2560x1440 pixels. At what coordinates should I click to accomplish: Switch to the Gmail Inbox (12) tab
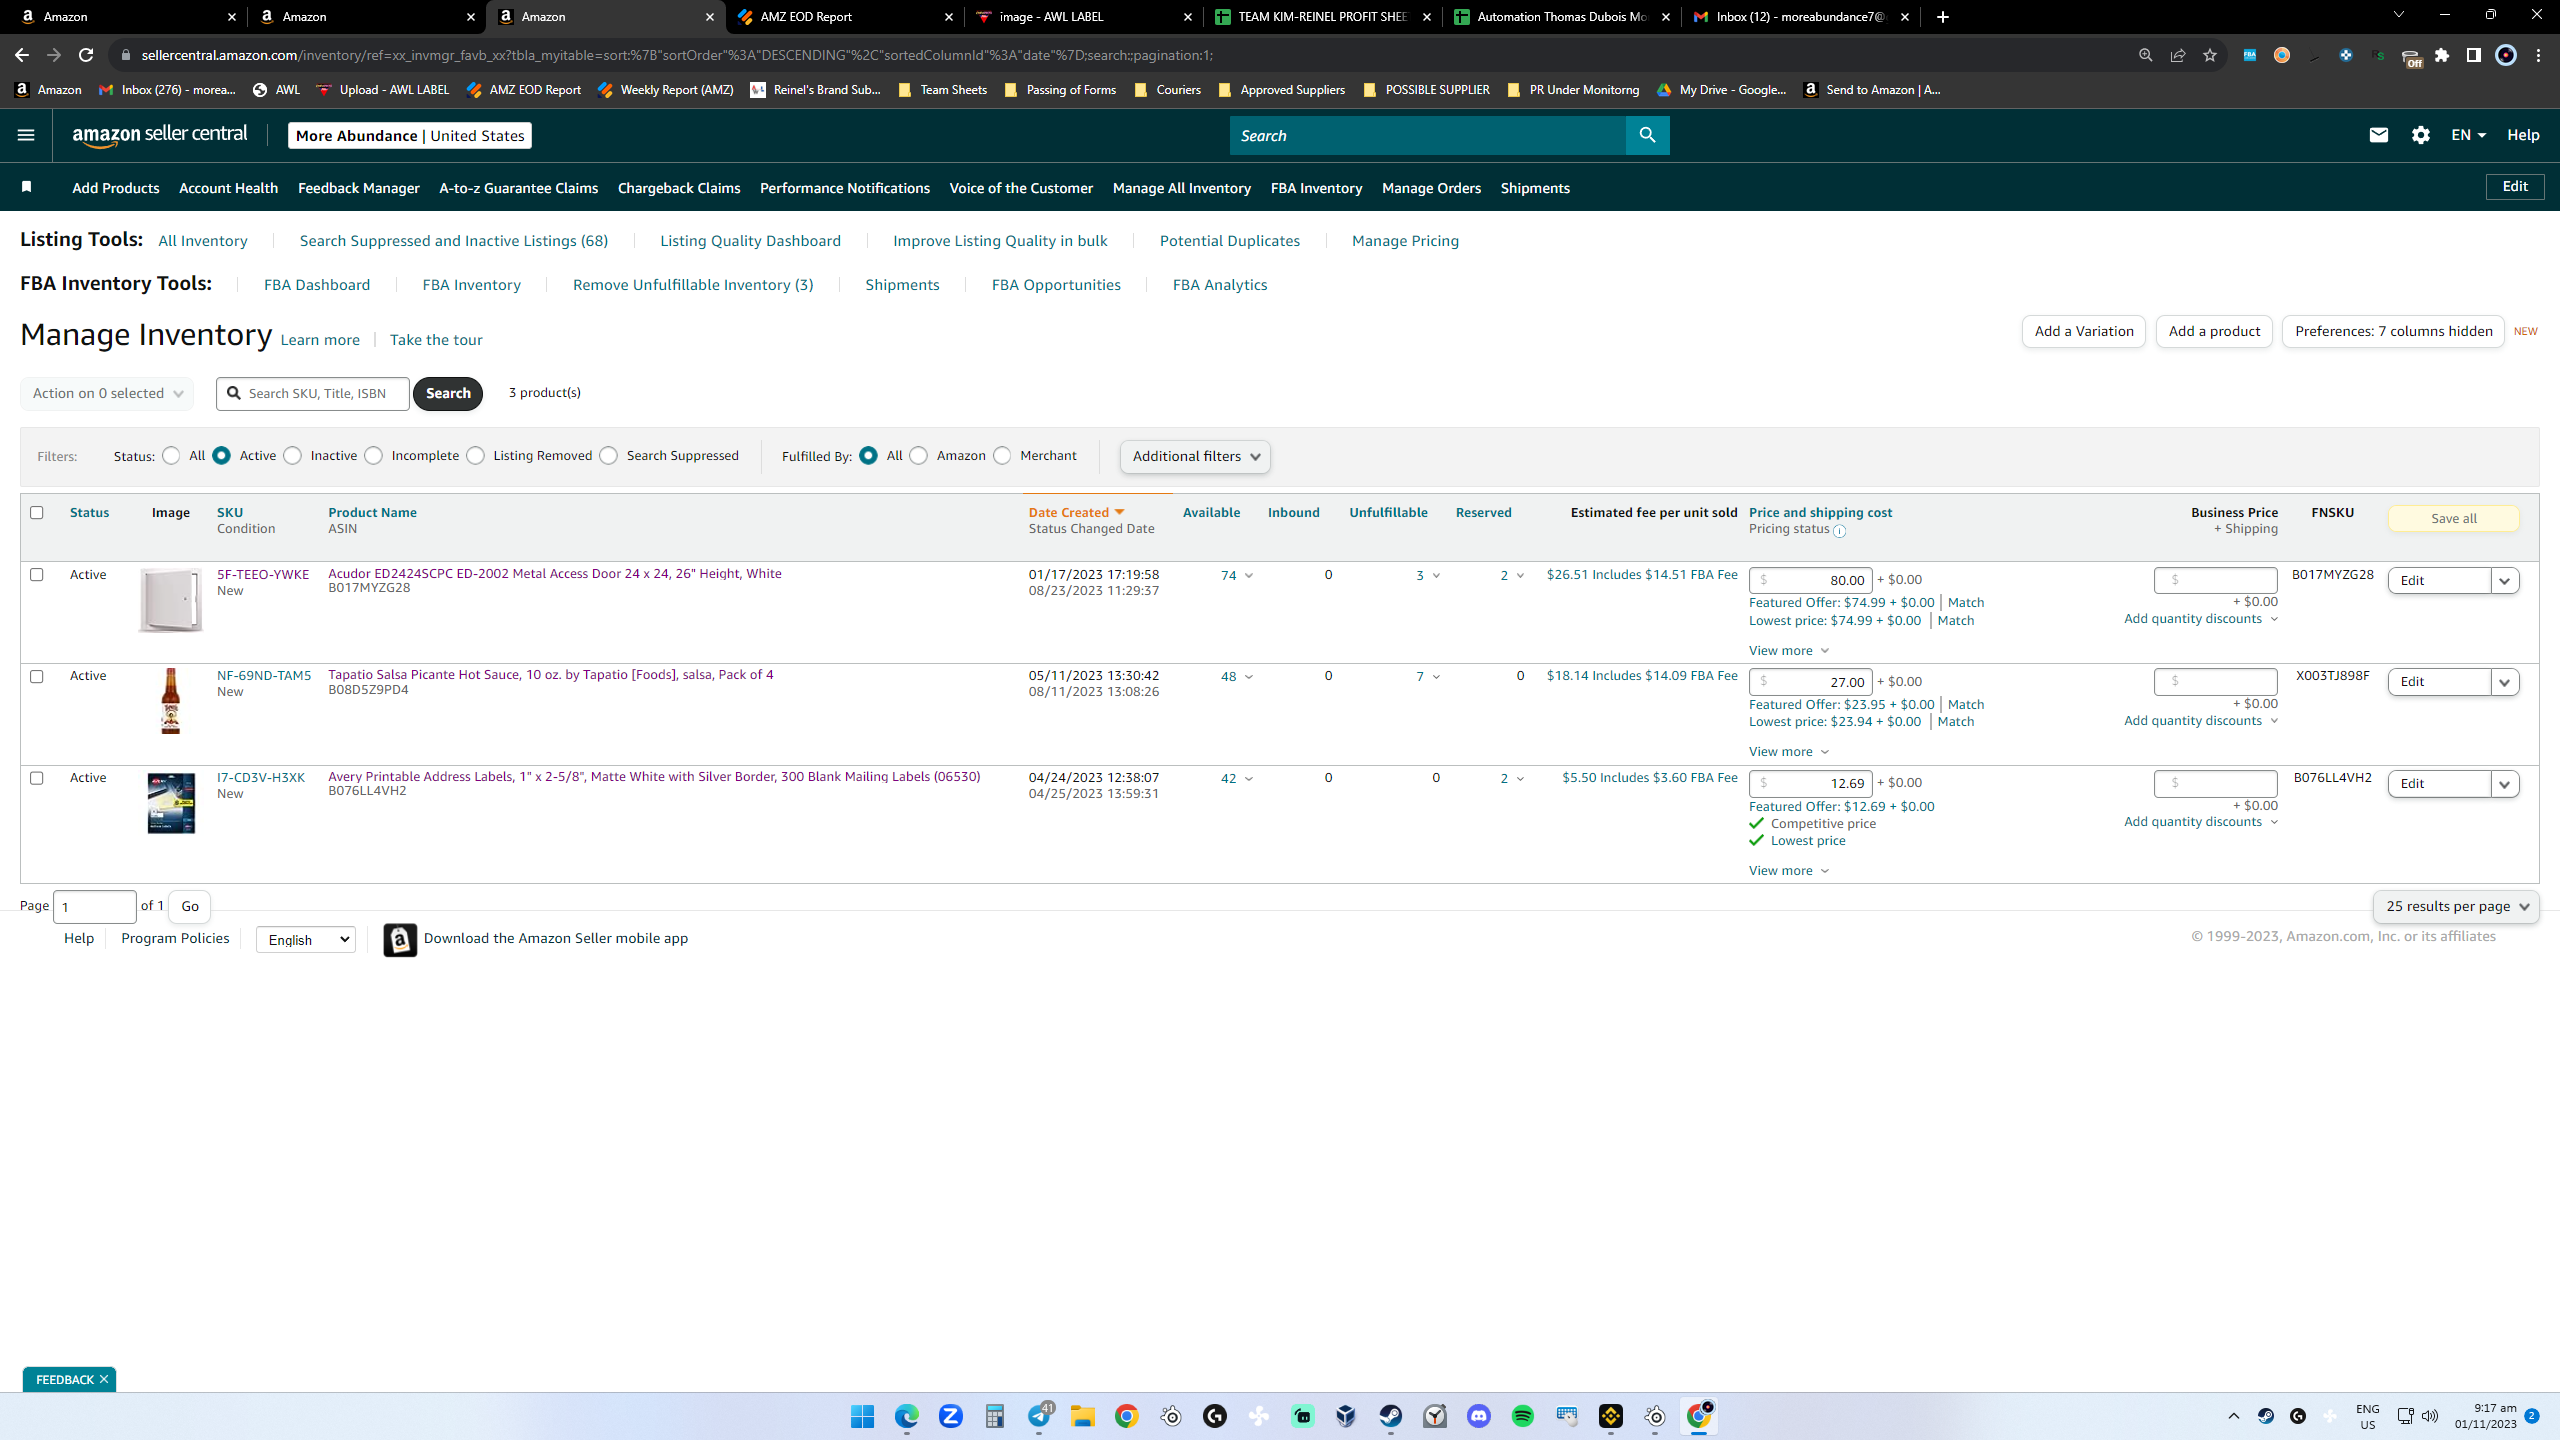[x=1801, y=17]
